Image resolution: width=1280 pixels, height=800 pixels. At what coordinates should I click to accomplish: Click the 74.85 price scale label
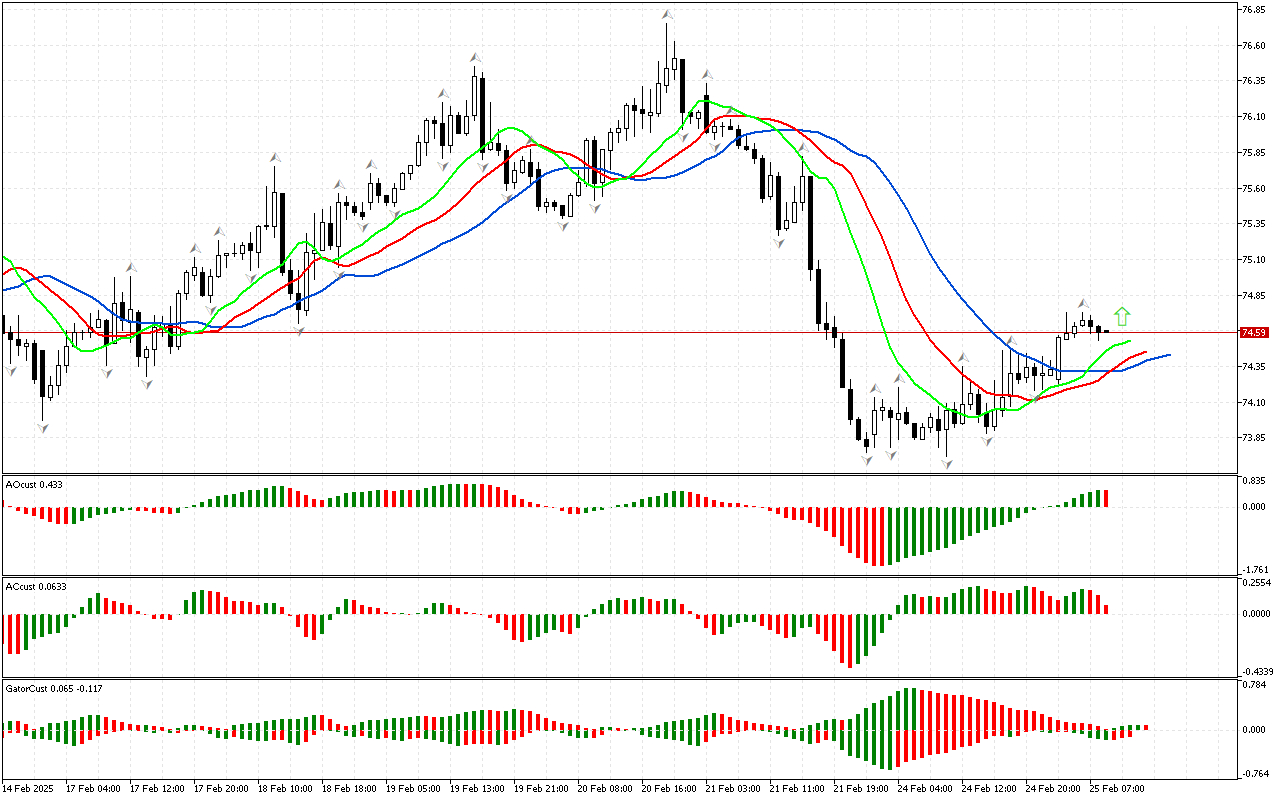tap(1254, 296)
